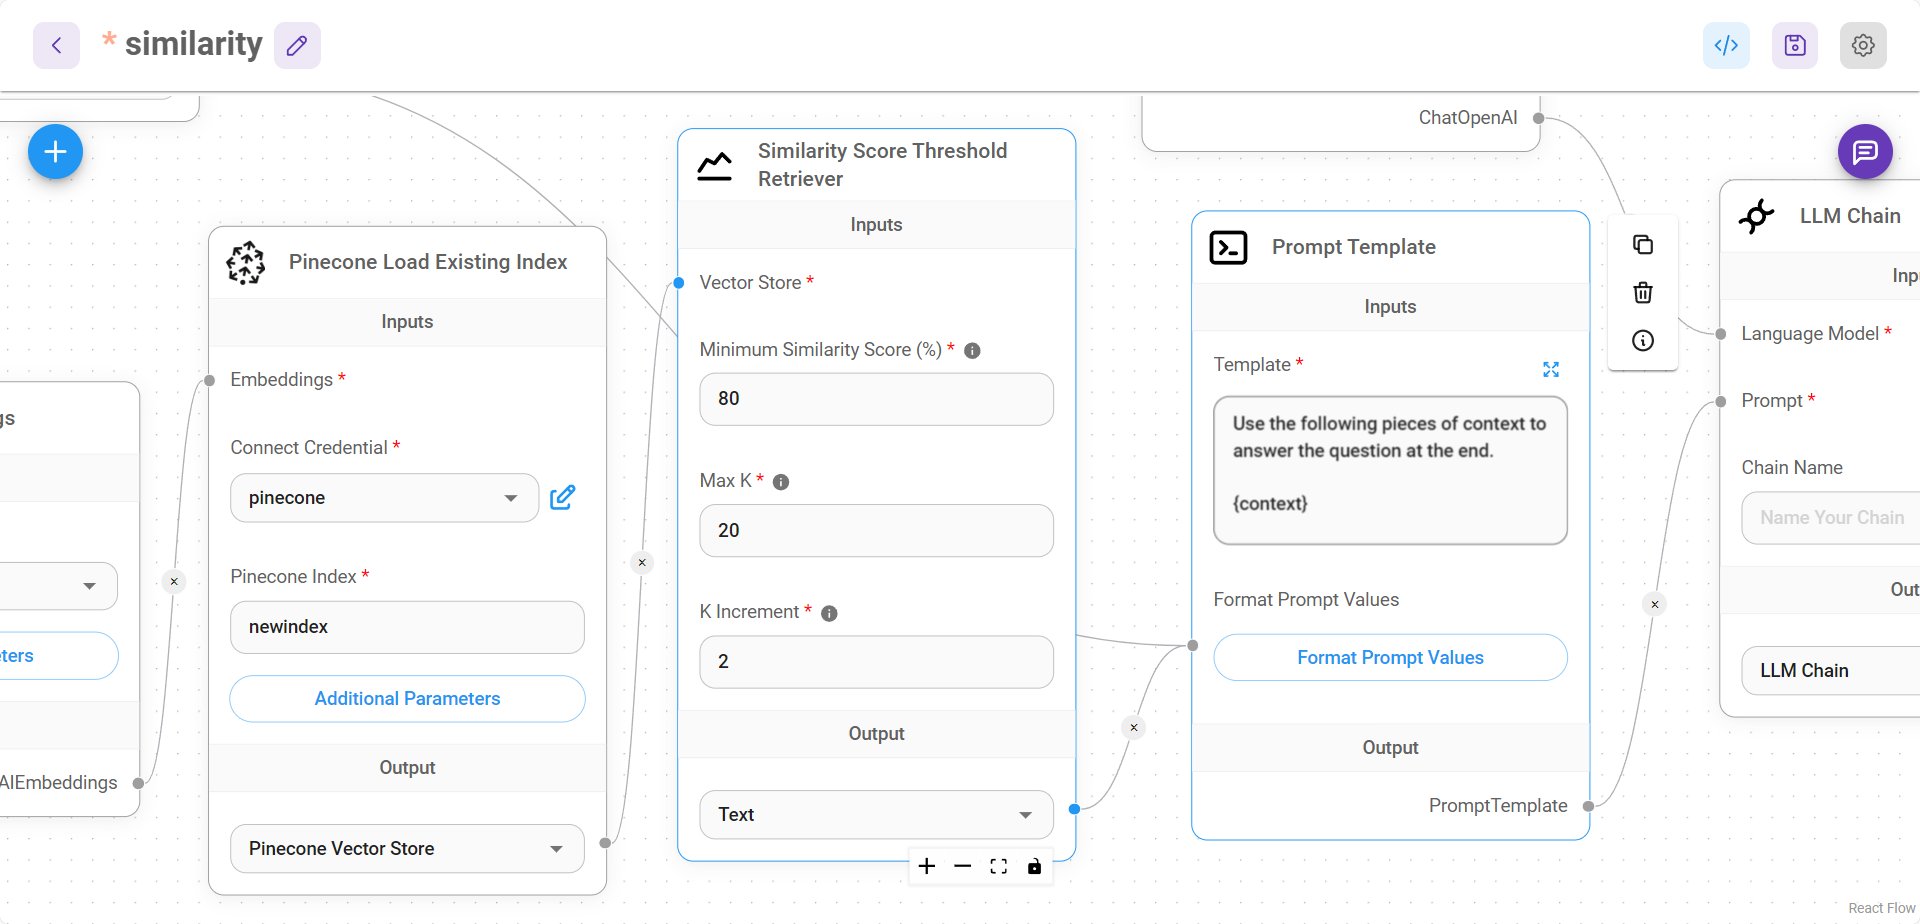
Task: Add a new node with the blue plus button
Action: [55, 152]
